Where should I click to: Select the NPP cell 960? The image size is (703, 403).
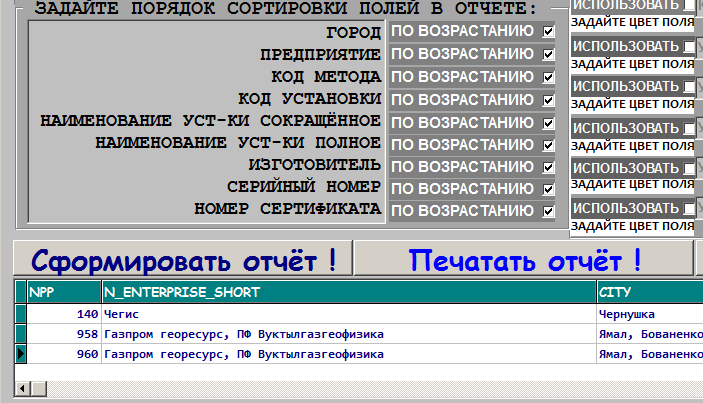(64, 354)
